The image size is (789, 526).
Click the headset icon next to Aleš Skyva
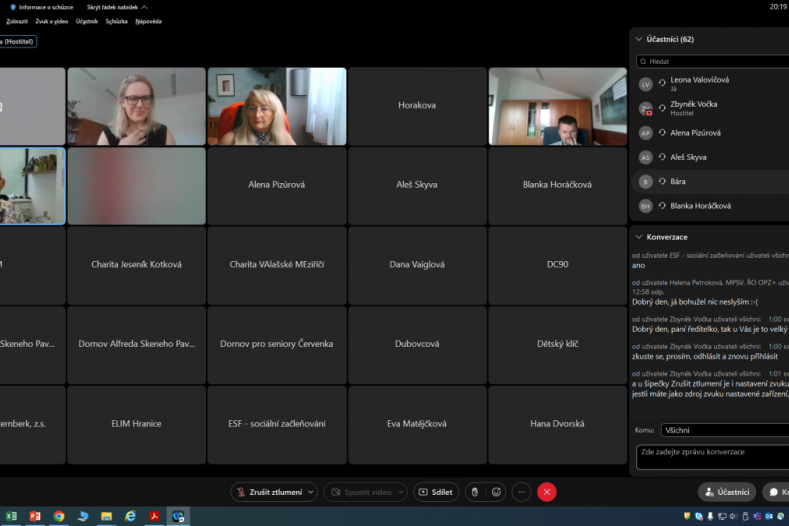point(662,157)
